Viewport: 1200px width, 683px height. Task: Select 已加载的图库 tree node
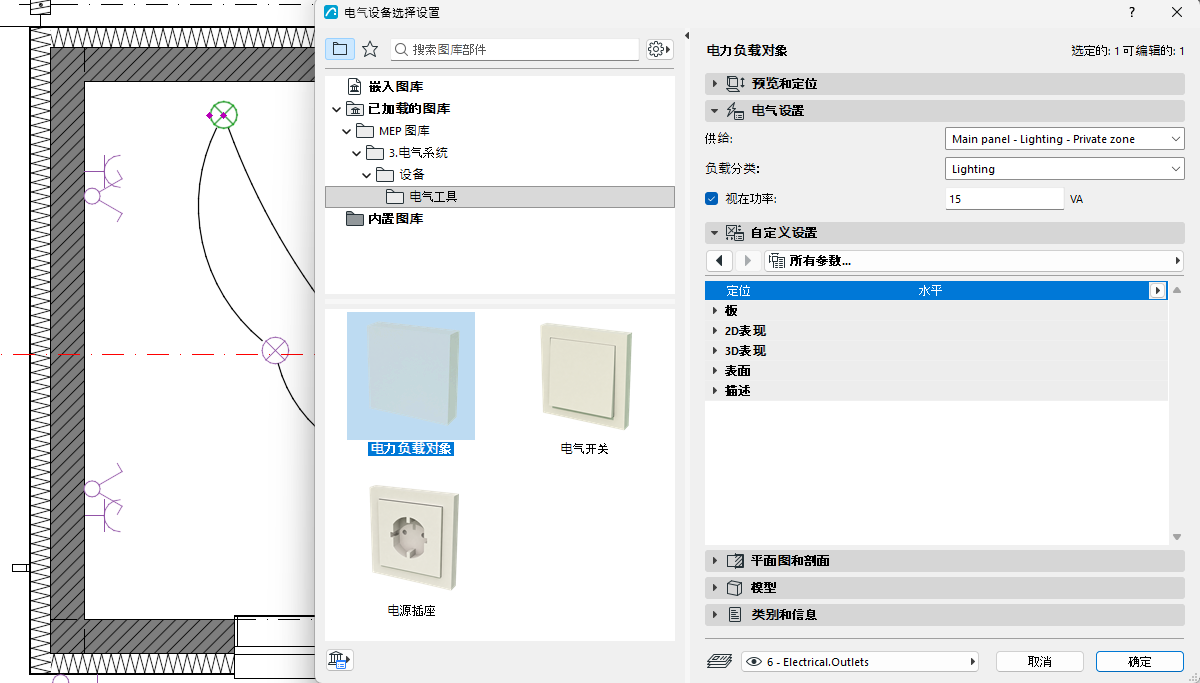(x=408, y=109)
